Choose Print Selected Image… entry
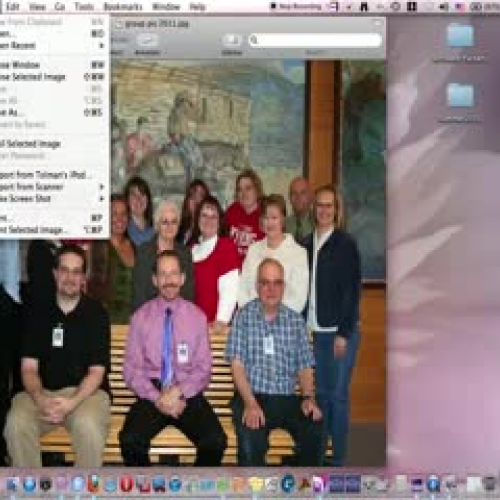The image size is (500, 500). pos(53,230)
